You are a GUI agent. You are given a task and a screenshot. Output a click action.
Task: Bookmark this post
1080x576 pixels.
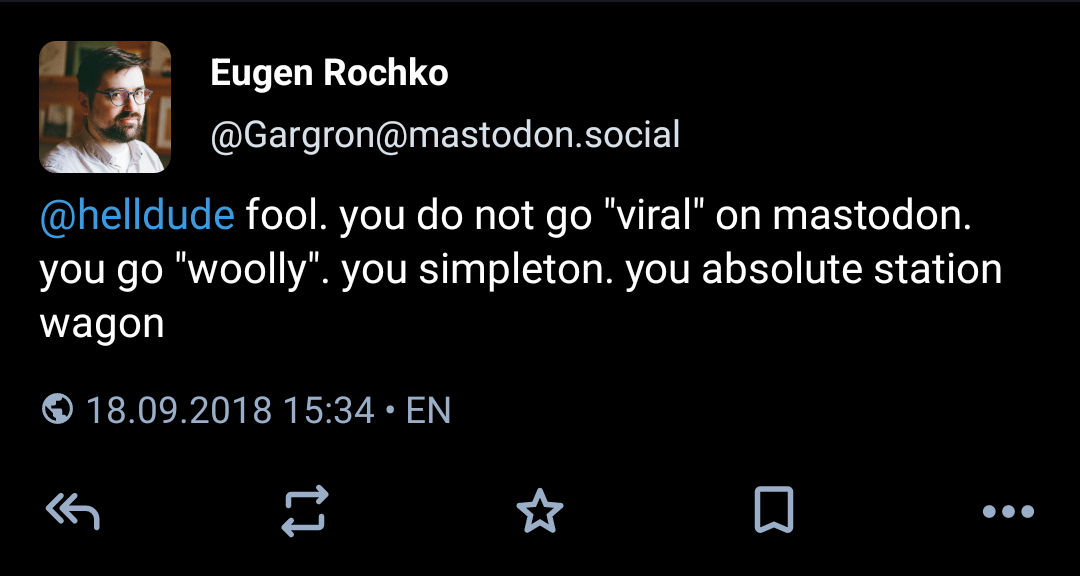(x=773, y=511)
